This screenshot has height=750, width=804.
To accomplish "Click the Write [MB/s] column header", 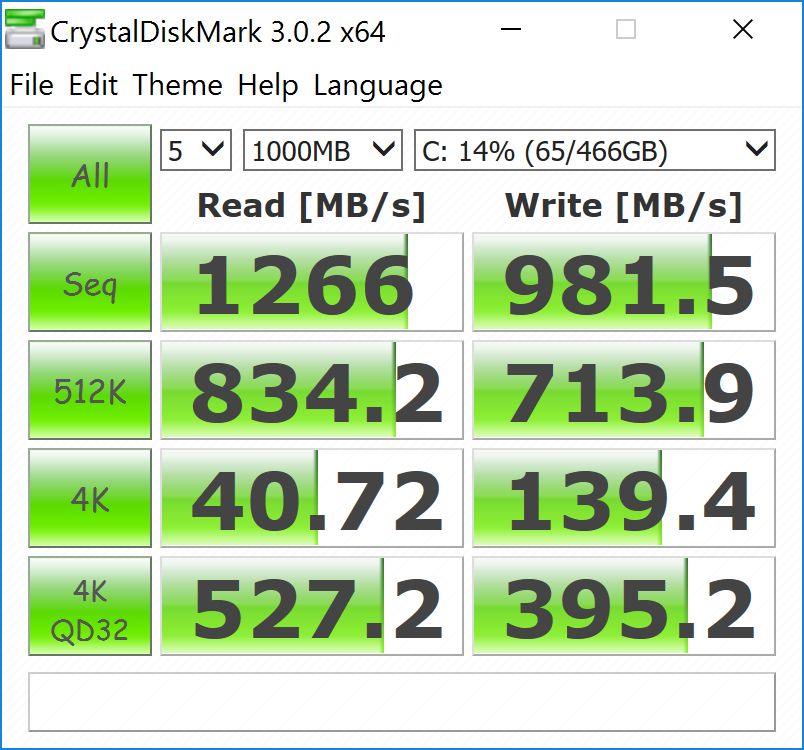I will click(x=624, y=206).
